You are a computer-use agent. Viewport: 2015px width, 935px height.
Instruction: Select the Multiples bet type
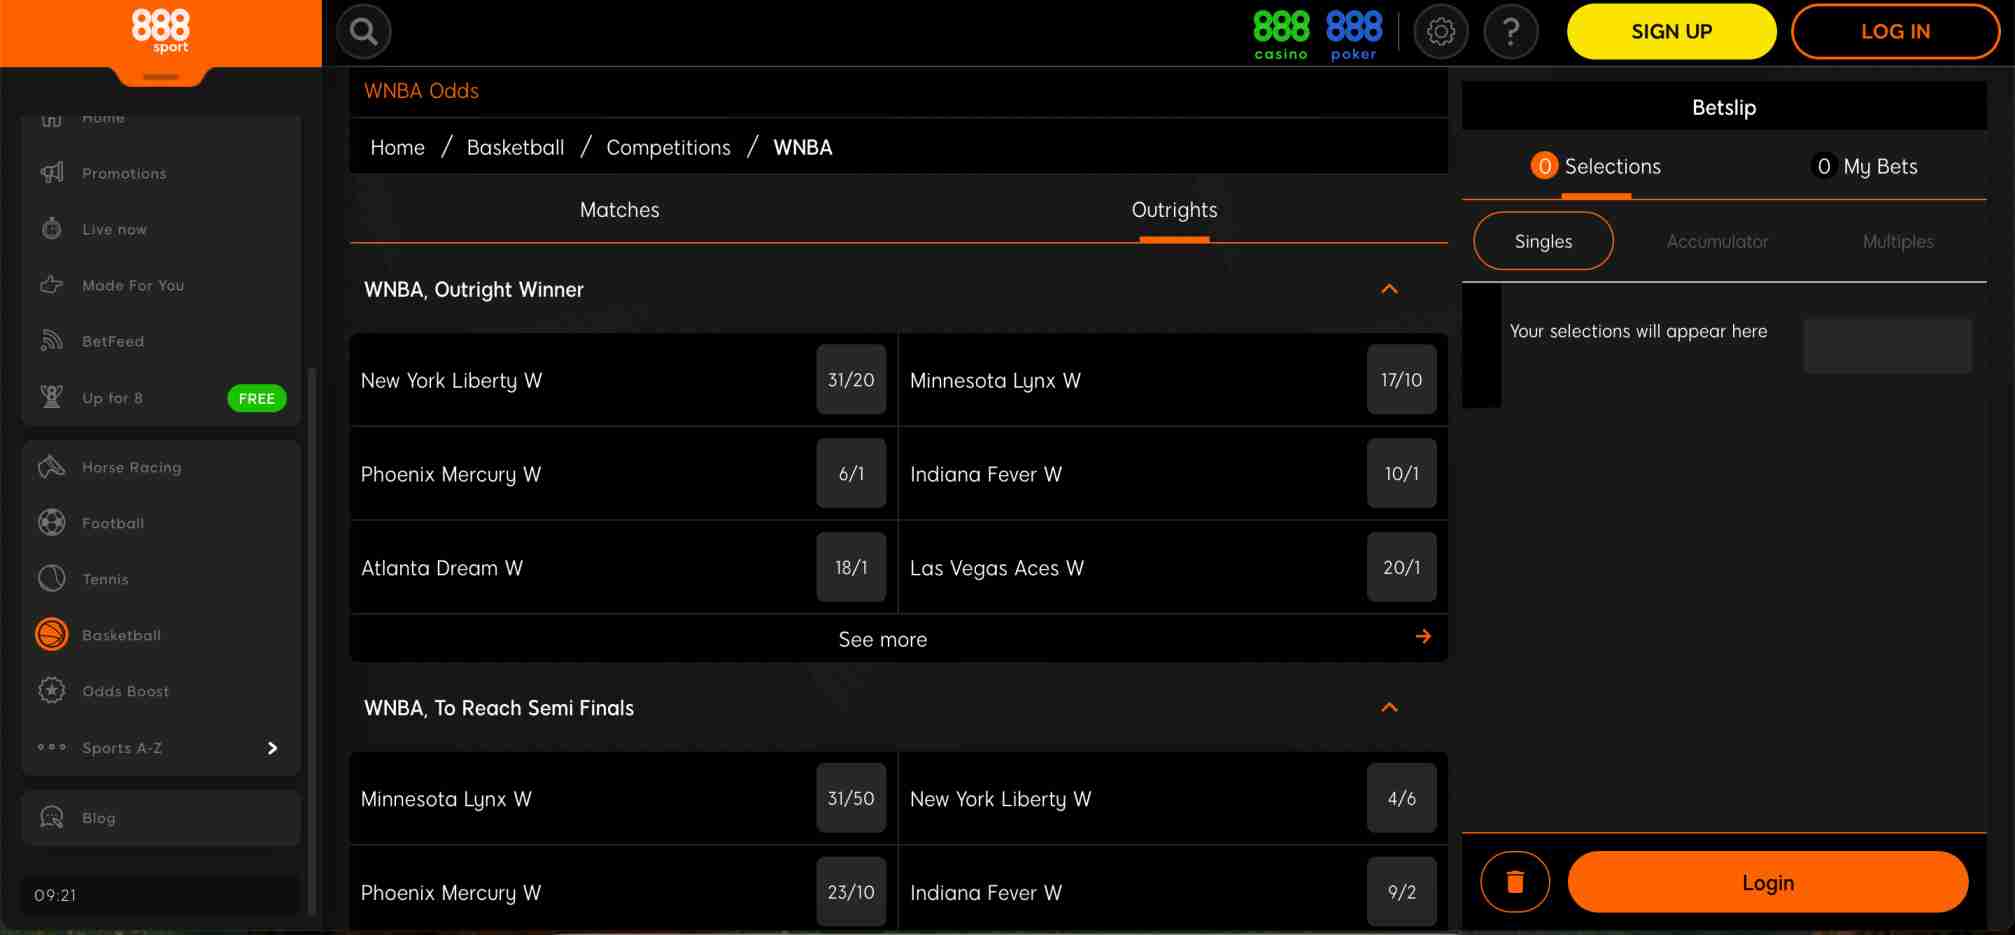[1898, 242]
